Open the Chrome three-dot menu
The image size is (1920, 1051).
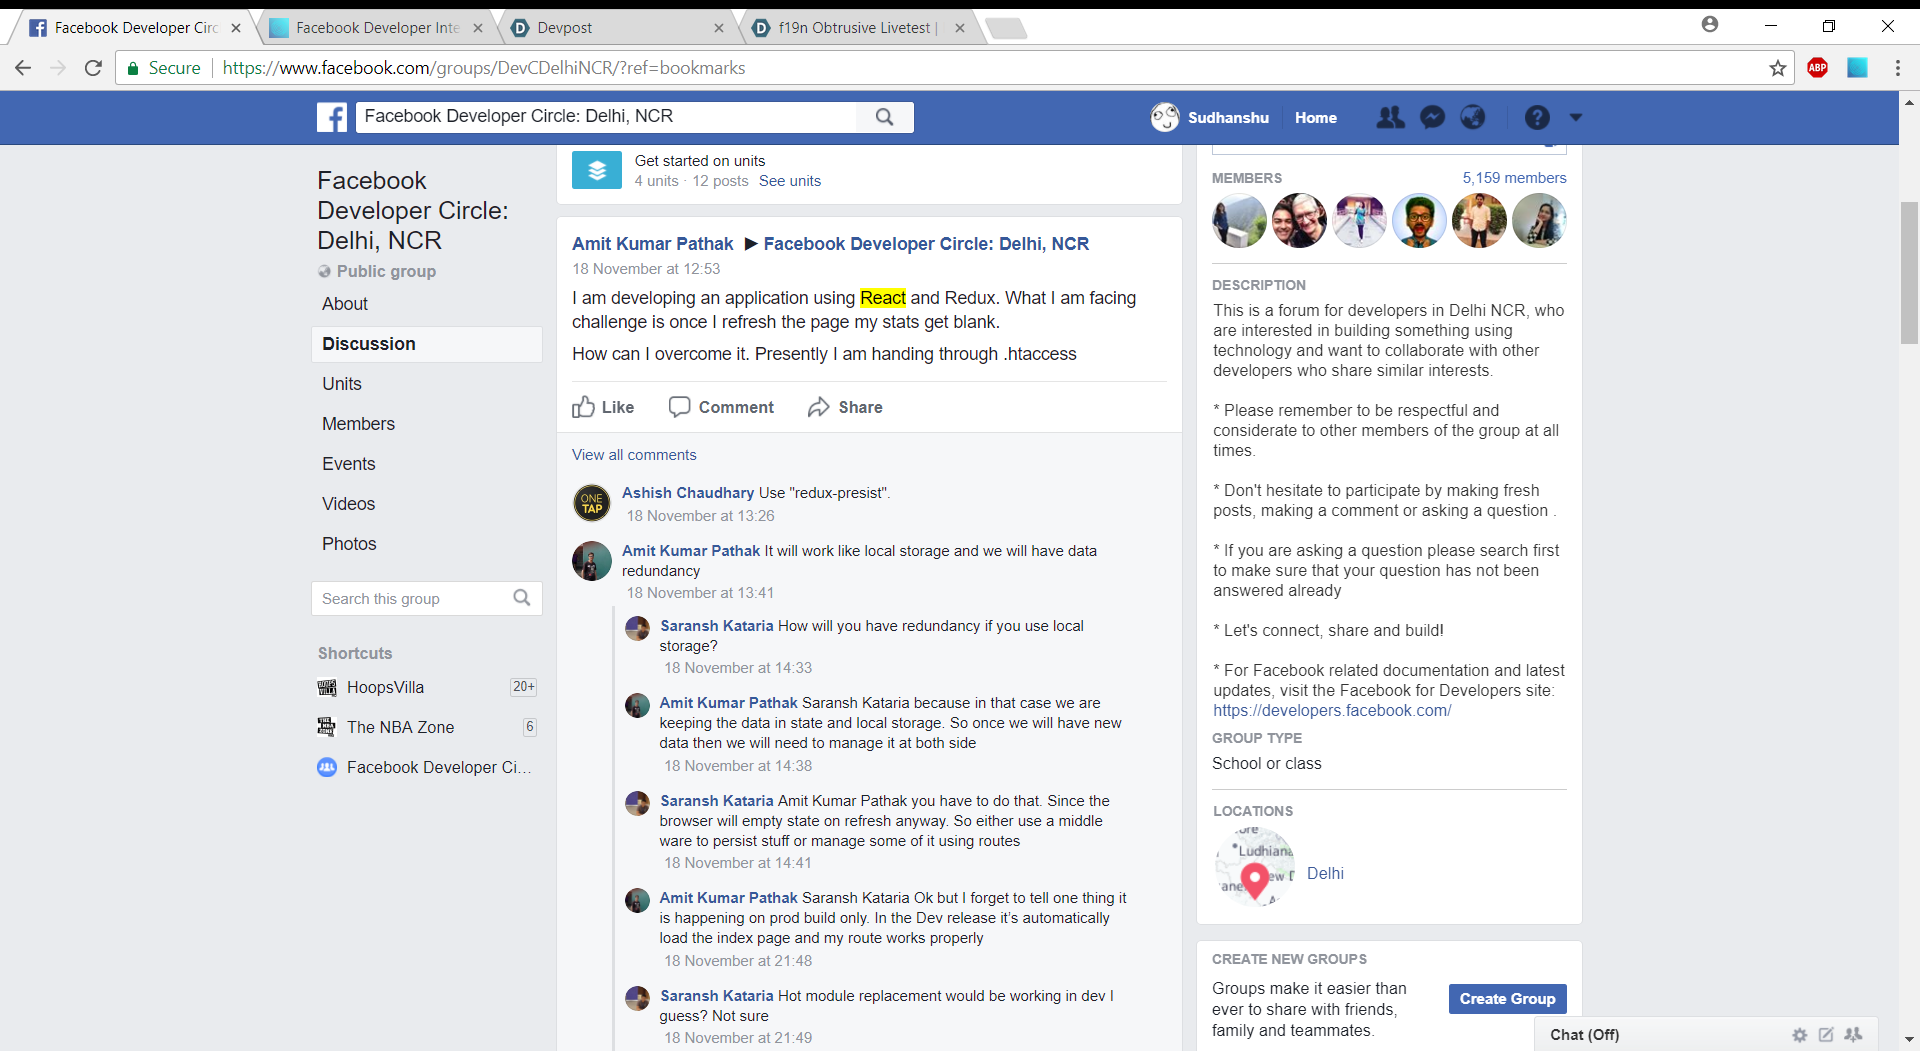(x=1897, y=68)
